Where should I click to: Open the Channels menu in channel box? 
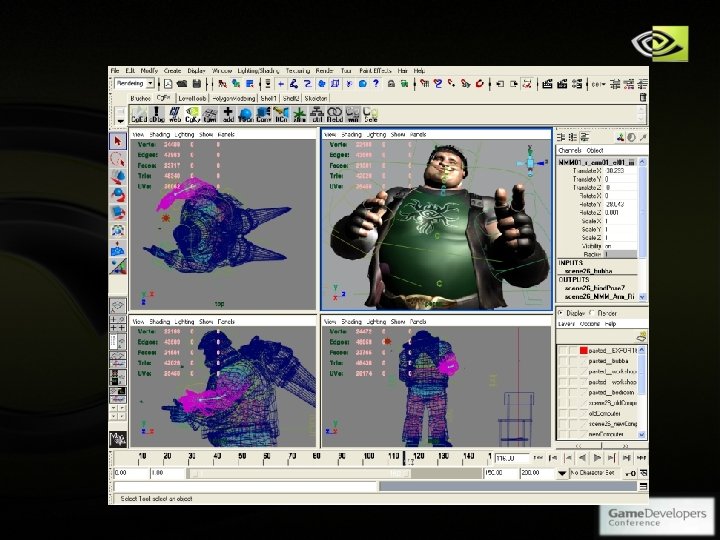click(x=570, y=150)
